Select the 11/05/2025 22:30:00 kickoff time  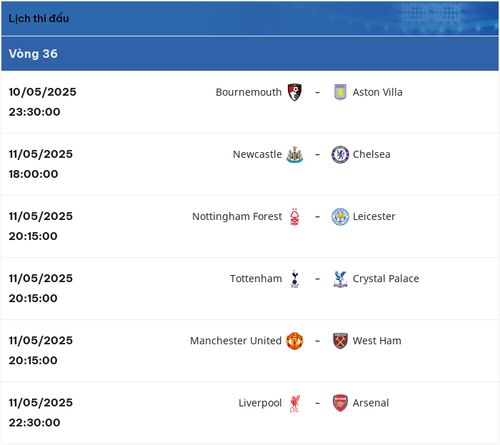click(41, 412)
